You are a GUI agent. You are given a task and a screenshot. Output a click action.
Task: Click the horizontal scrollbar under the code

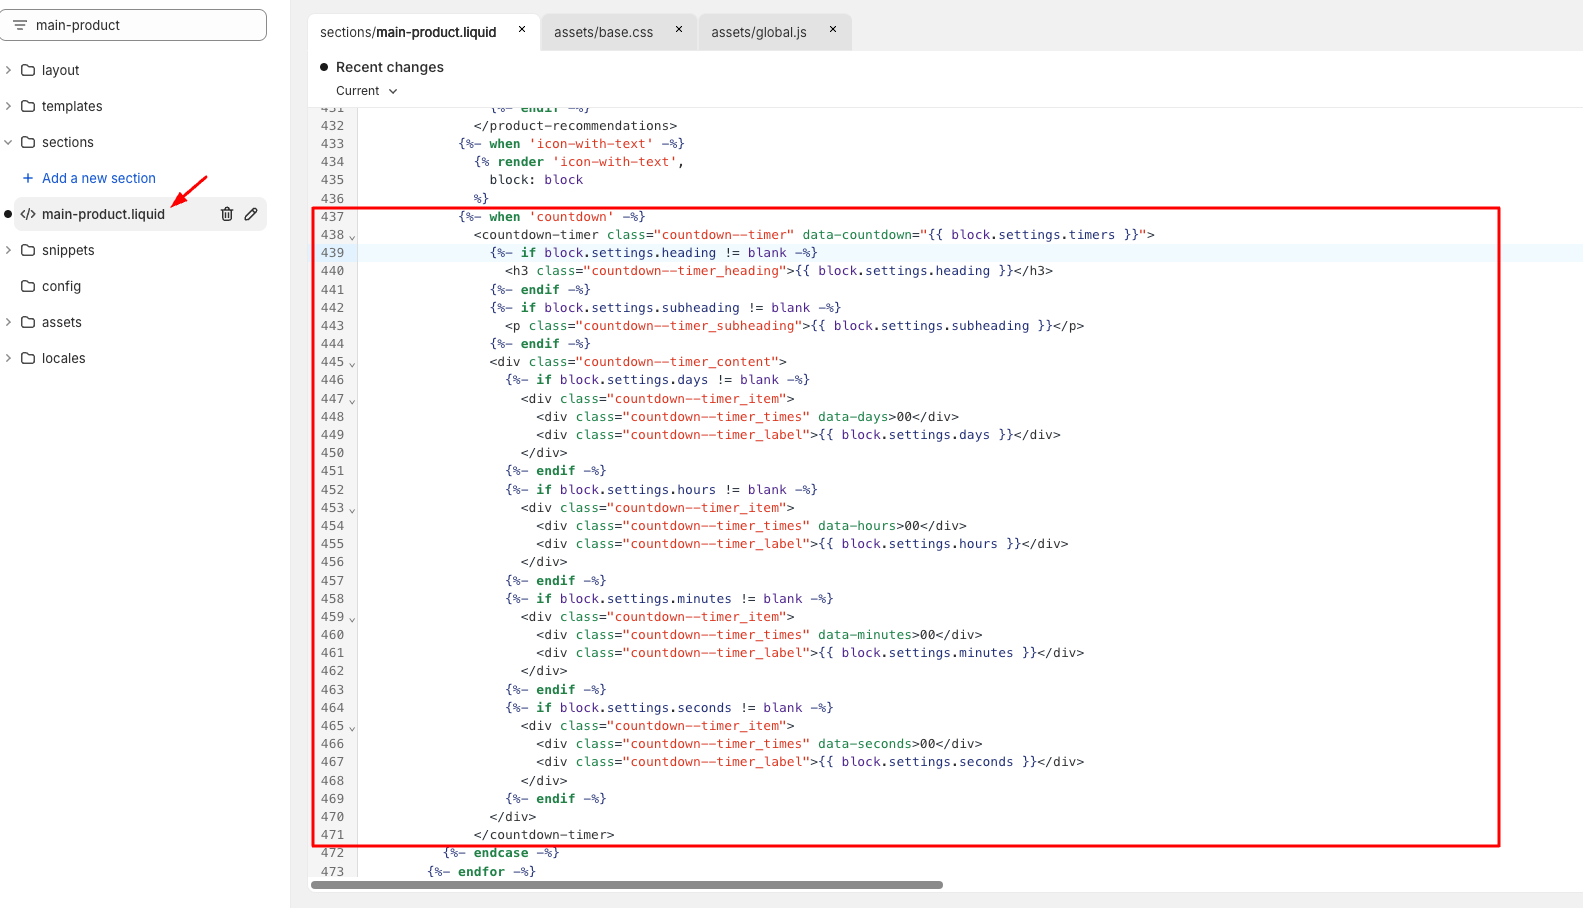tap(627, 885)
